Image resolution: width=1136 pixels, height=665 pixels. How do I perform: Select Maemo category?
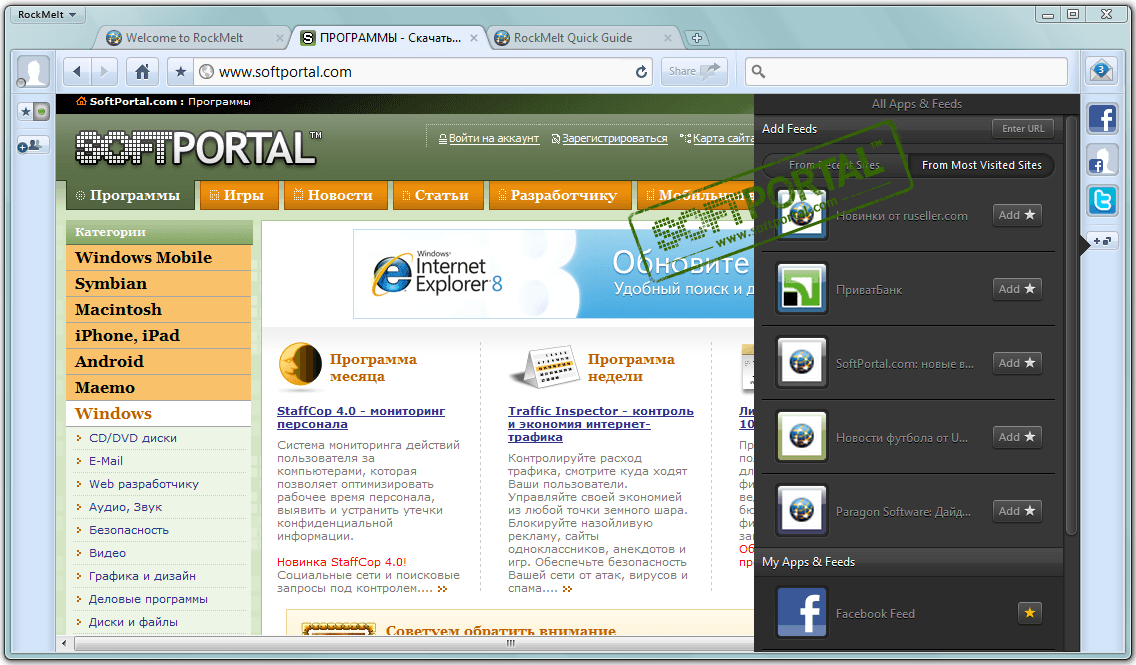pyautogui.click(x=159, y=388)
